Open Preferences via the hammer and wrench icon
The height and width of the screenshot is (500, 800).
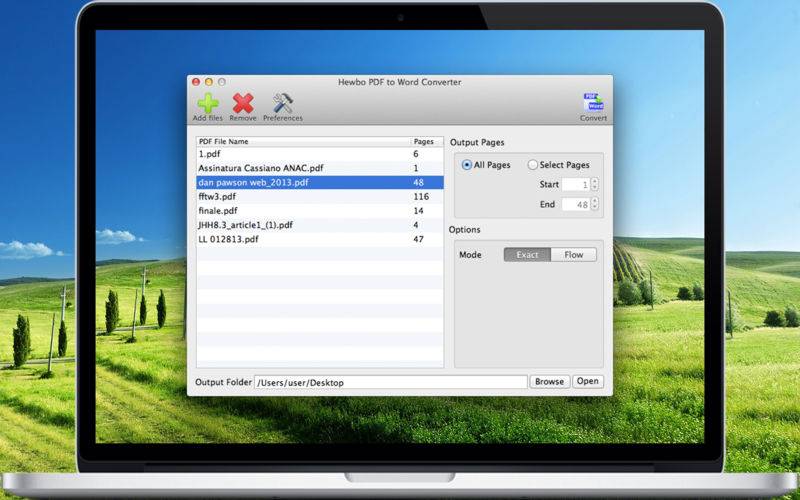(283, 104)
